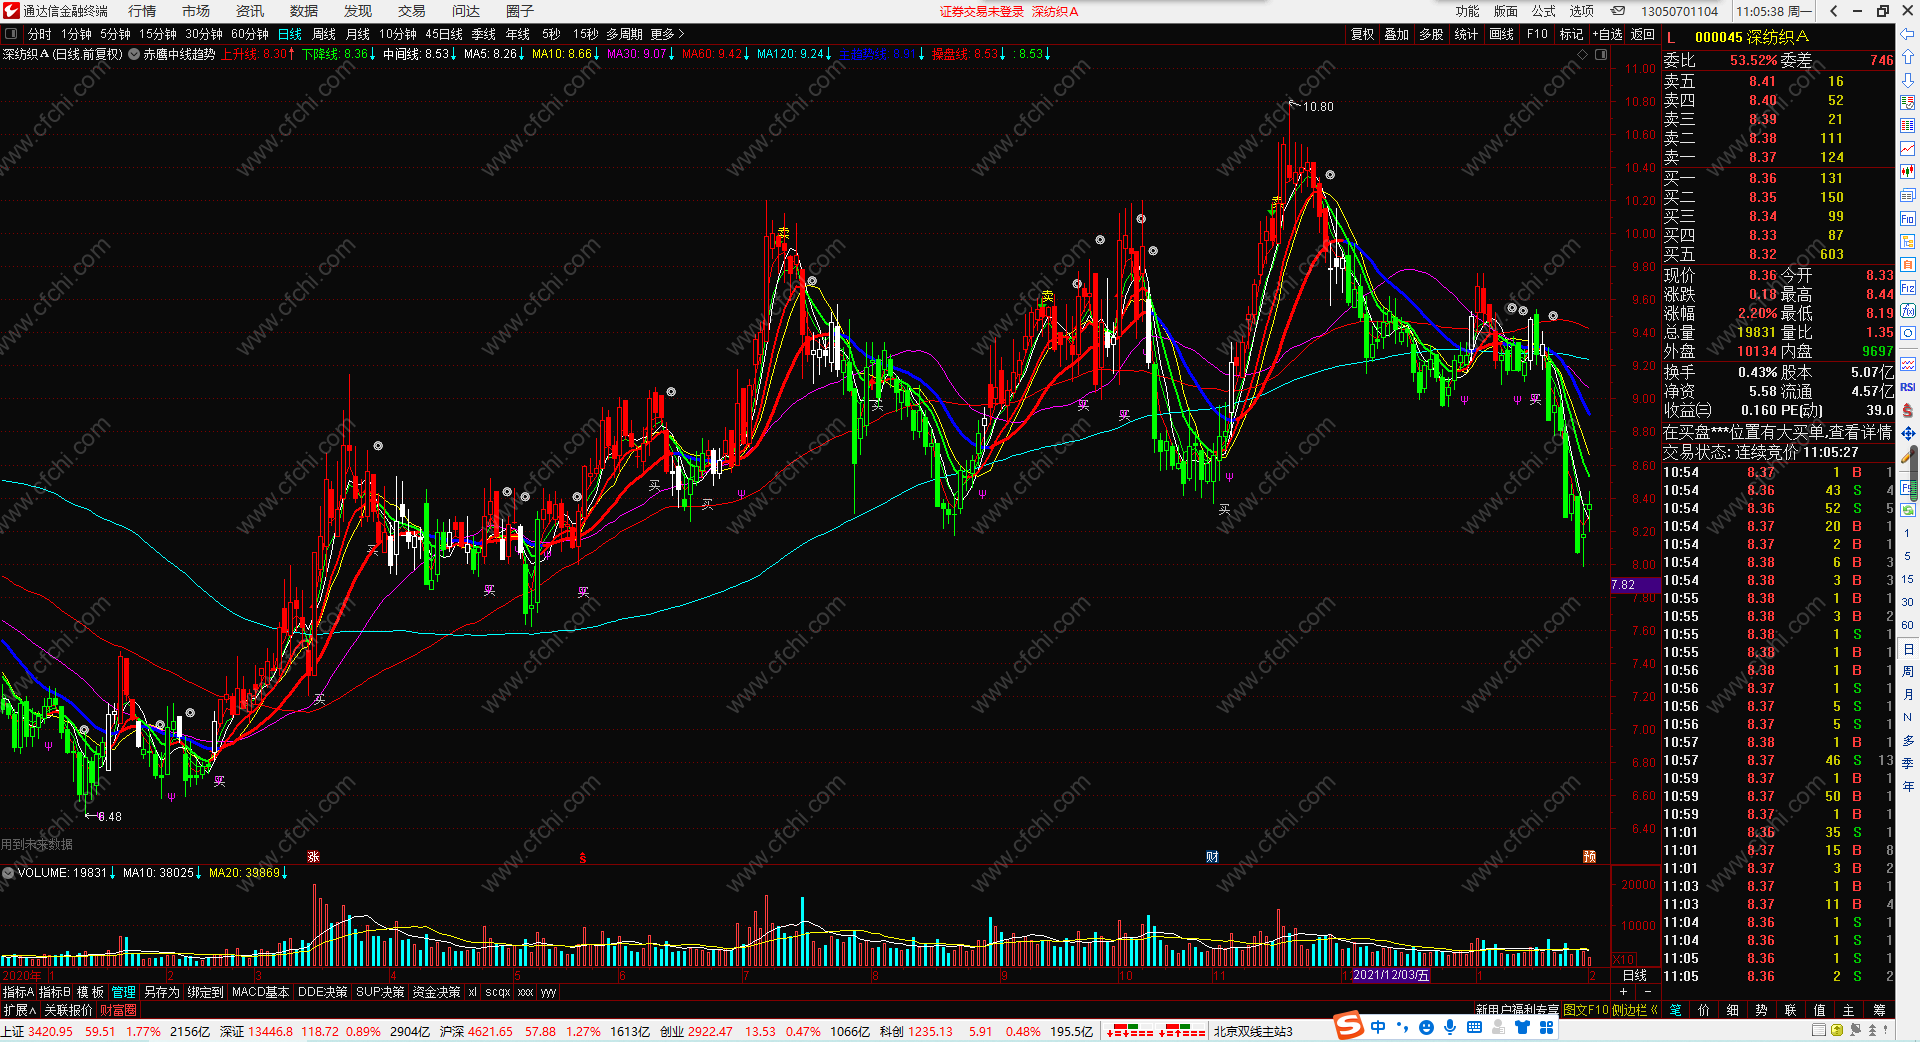Open the 多股 multi-stock dropdown
Image resolution: width=1920 pixels, height=1042 pixels.
click(x=1431, y=34)
